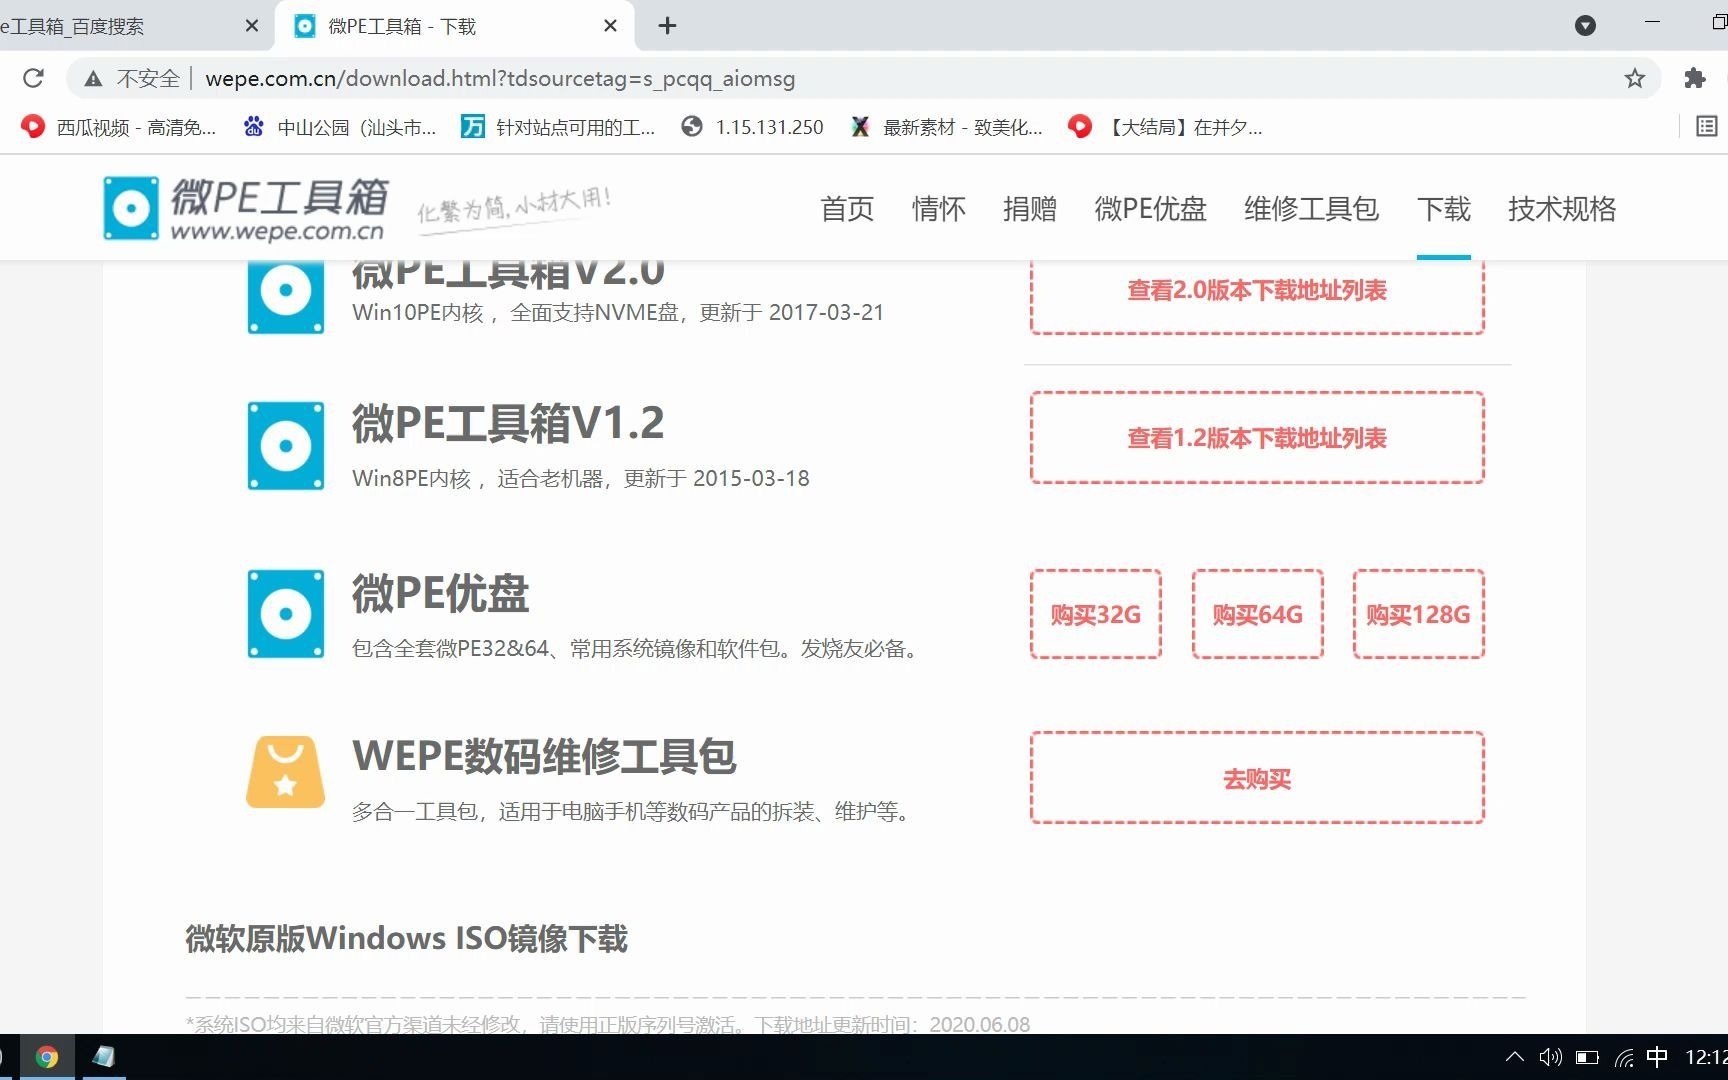Close the 微PE工具箱 - 下载 tab
Viewport: 1728px width, 1080px height.
610,26
